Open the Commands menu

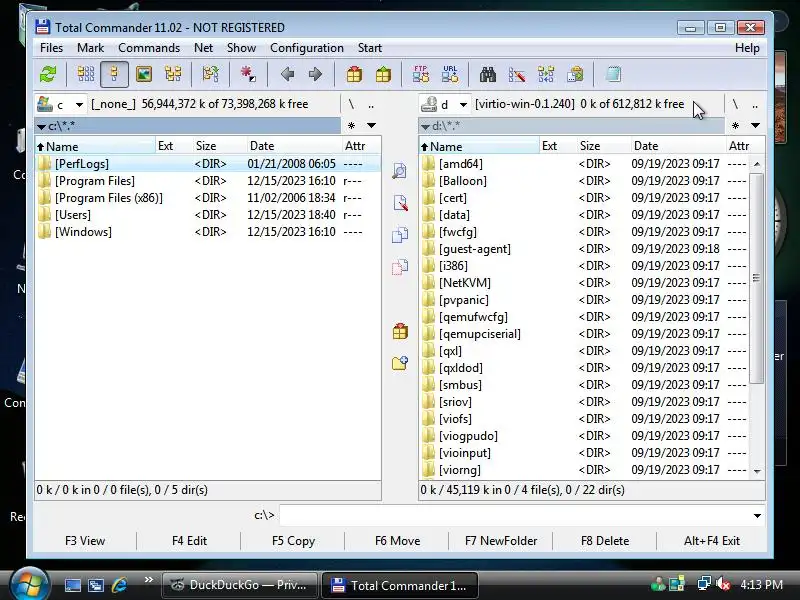(x=149, y=48)
